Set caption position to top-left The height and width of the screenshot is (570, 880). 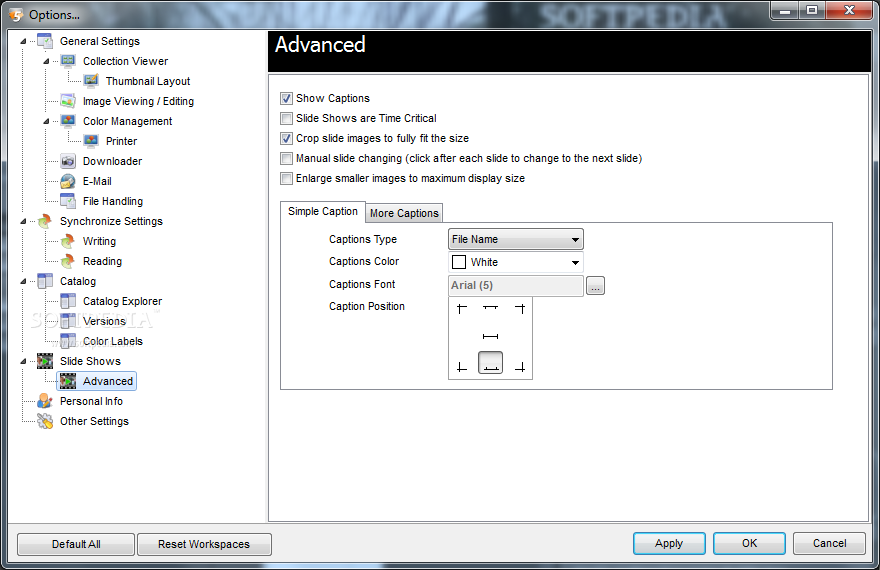461,308
